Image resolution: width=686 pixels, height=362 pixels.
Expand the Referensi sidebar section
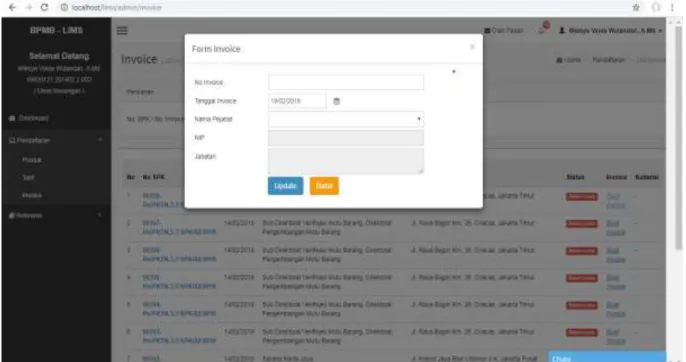56,215
